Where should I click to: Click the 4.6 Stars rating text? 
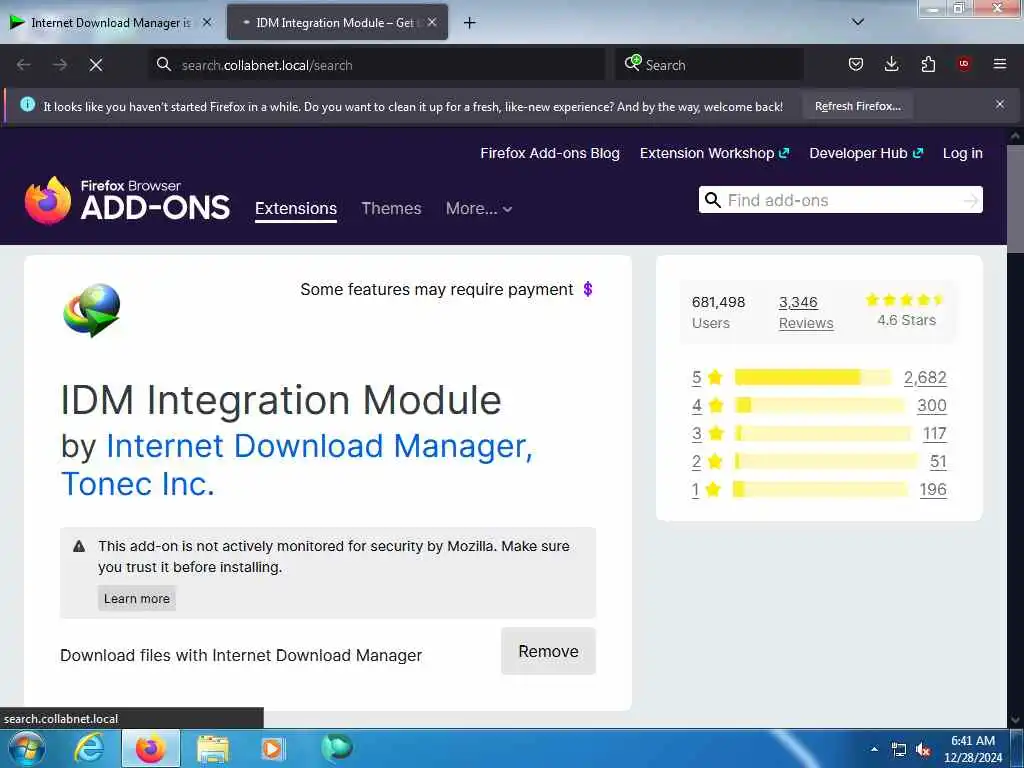906,320
